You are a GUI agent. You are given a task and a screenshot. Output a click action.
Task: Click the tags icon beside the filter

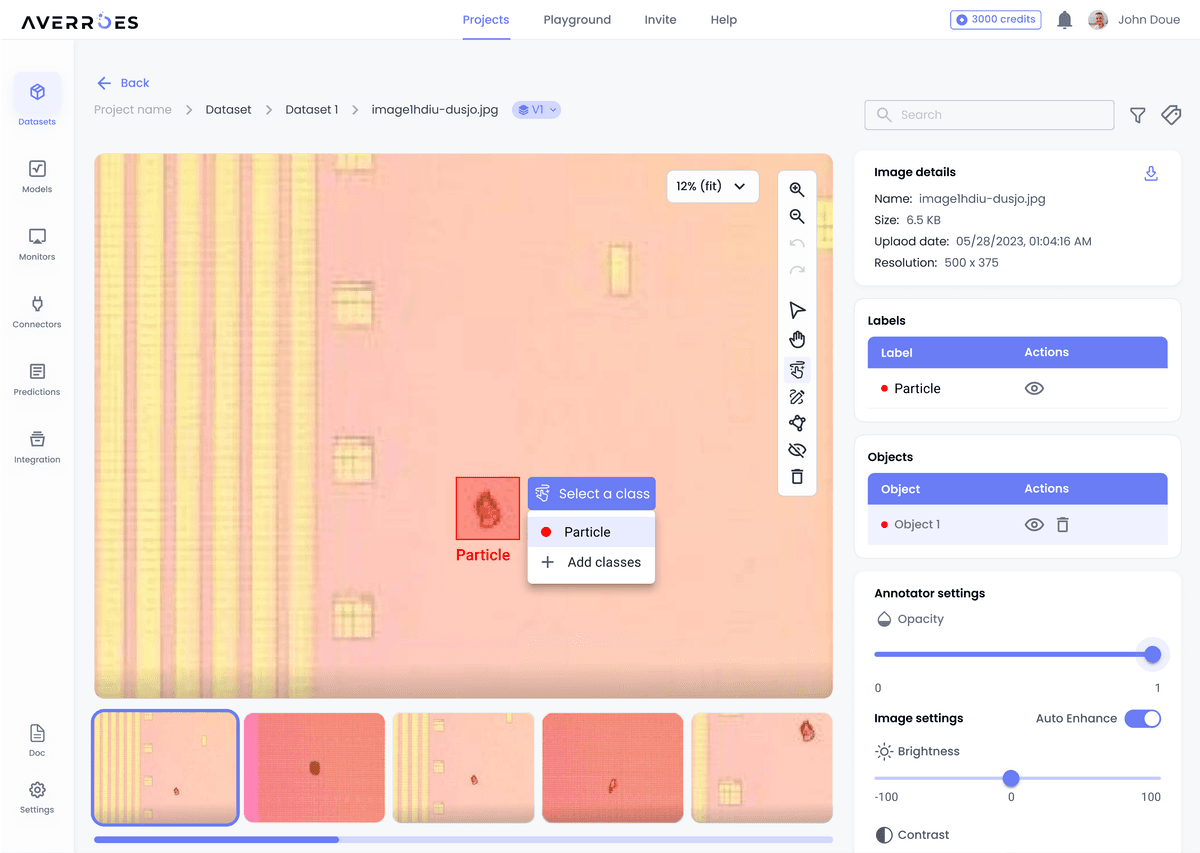click(x=1171, y=115)
